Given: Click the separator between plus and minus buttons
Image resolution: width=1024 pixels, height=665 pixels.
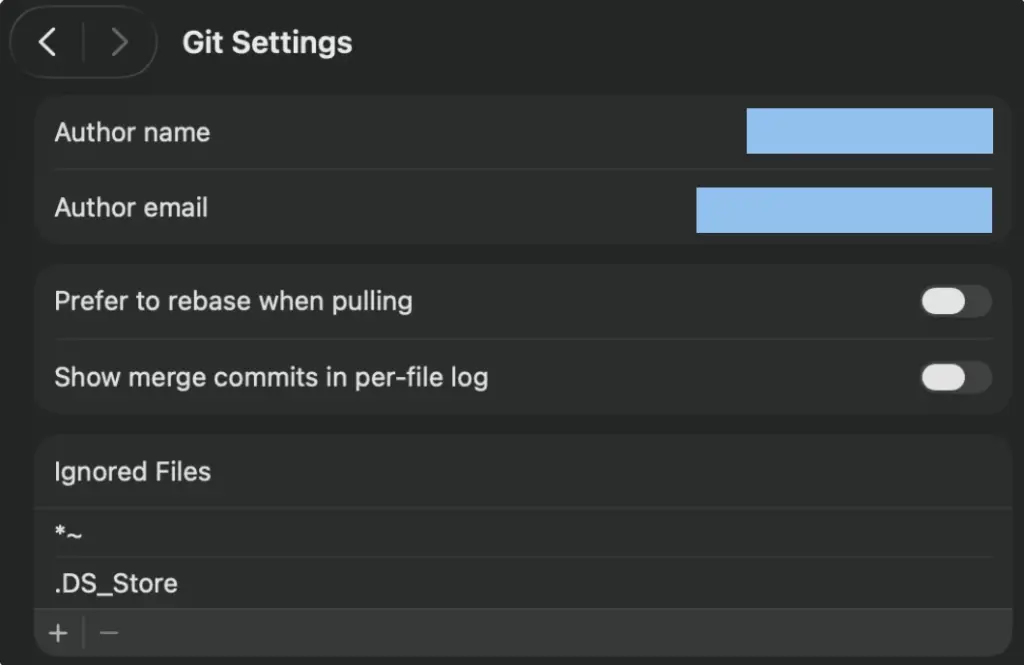Looking at the screenshot, I should point(84,633).
